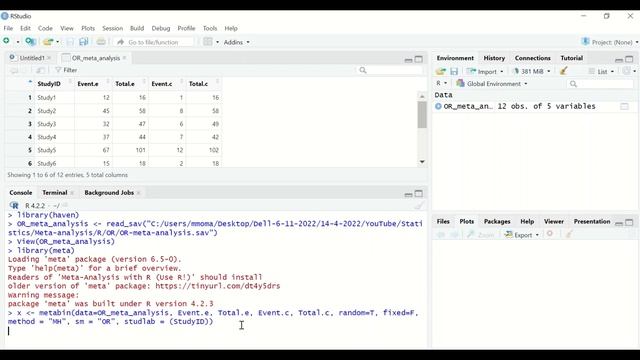Maximize the data viewer source pane
Viewport: 640px width, 360px height.
pyautogui.click(x=419, y=59)
